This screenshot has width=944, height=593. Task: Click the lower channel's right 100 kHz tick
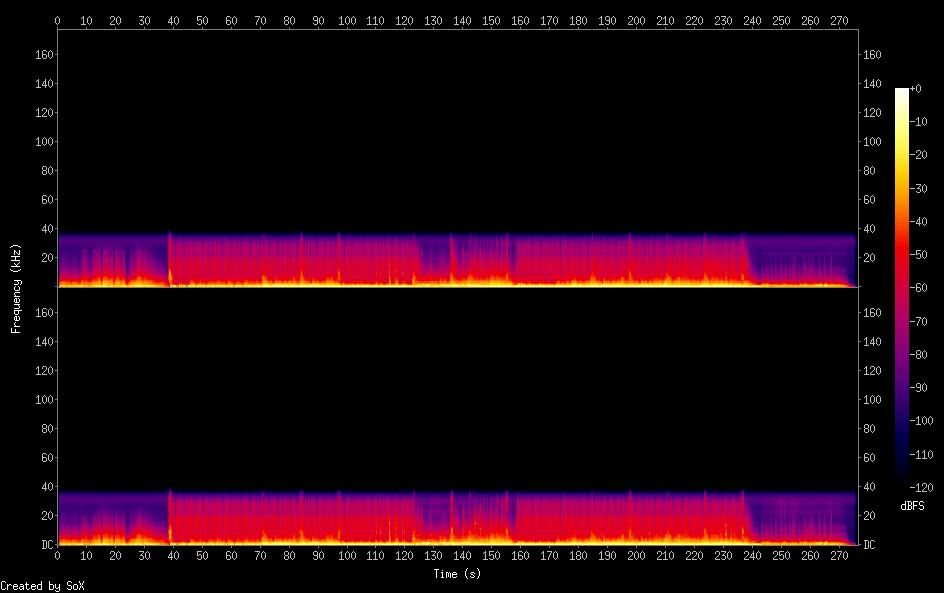(x=873, y=400)
